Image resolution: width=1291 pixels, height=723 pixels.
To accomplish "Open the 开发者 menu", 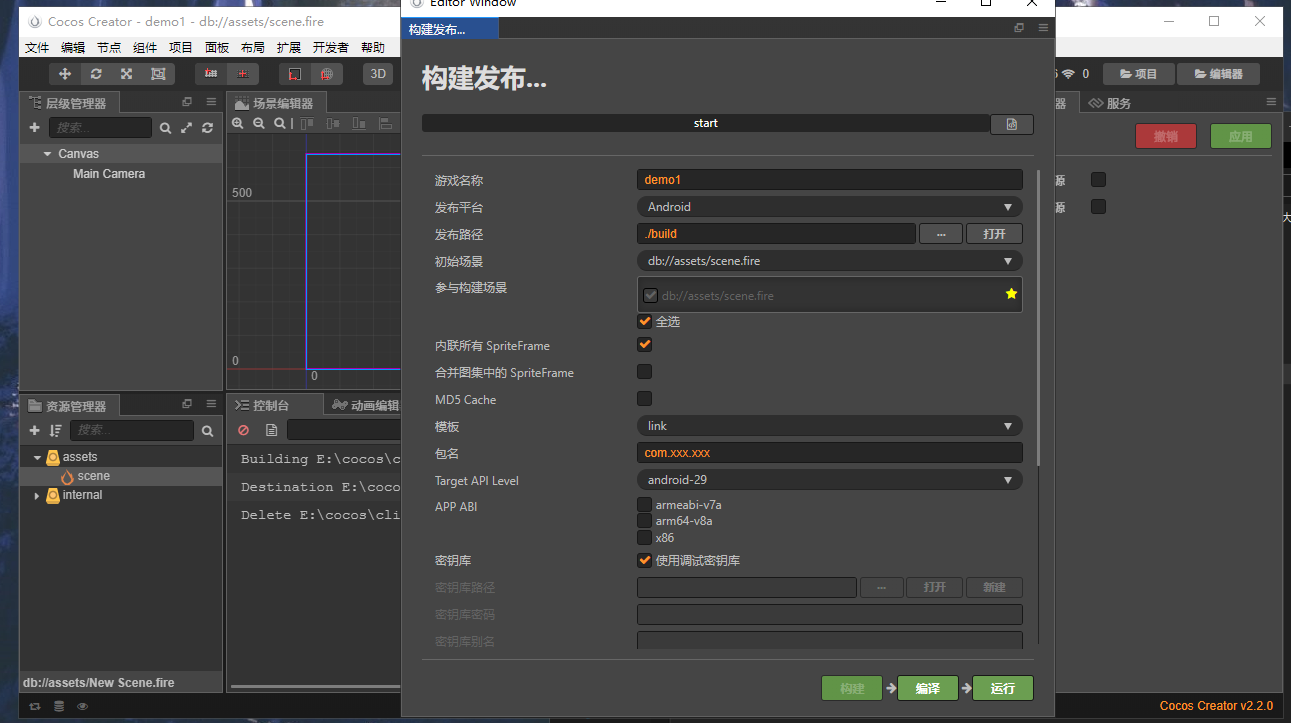I will tap(331, 47).
